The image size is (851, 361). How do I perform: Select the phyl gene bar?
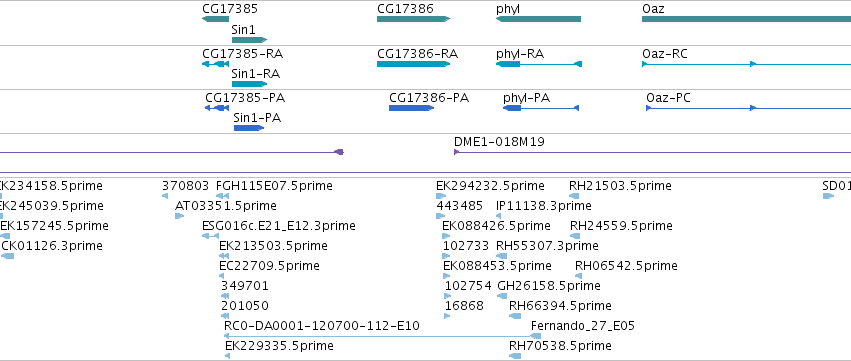click(x=538, y=19)
